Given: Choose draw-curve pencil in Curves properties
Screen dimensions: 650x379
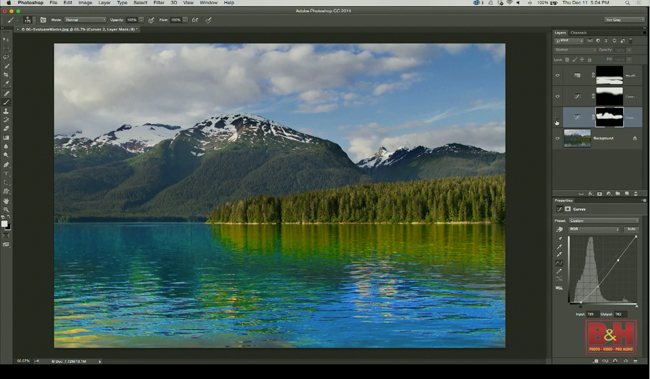Looking at the screenshot, I should pos(559,271).
